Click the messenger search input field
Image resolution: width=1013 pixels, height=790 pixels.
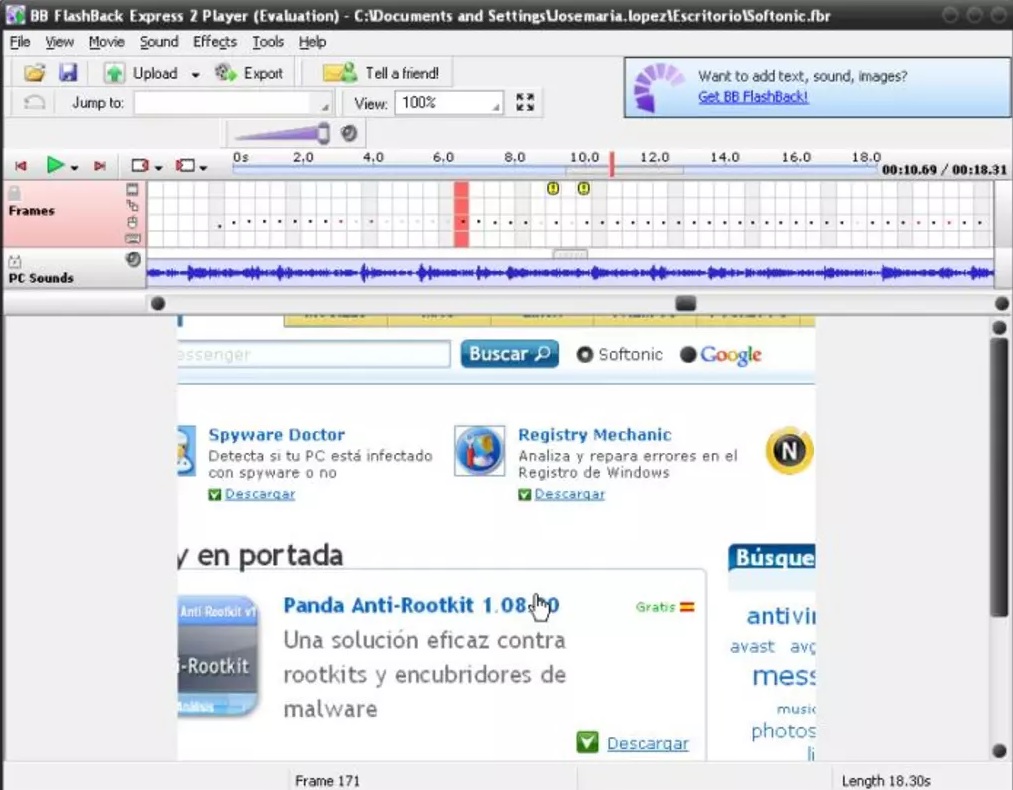(x=314, y=355)
